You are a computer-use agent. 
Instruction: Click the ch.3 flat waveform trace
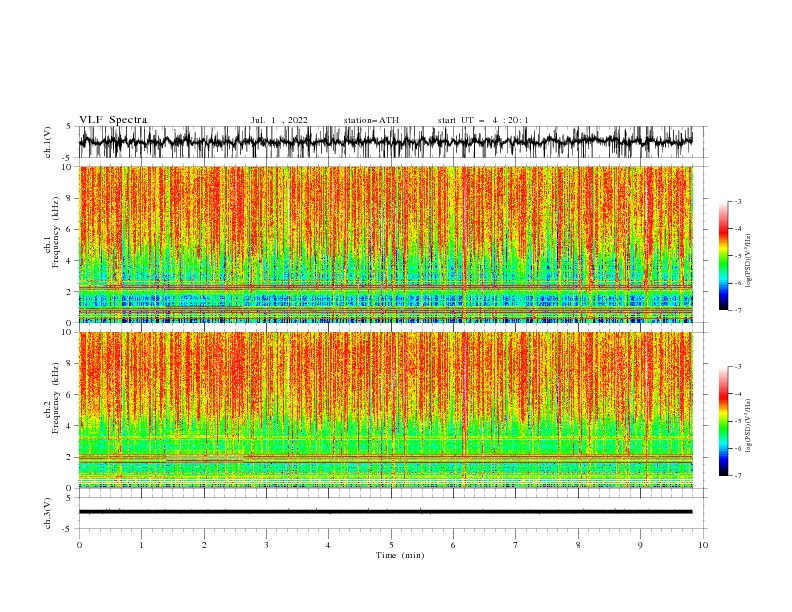[x=386, y=512]
